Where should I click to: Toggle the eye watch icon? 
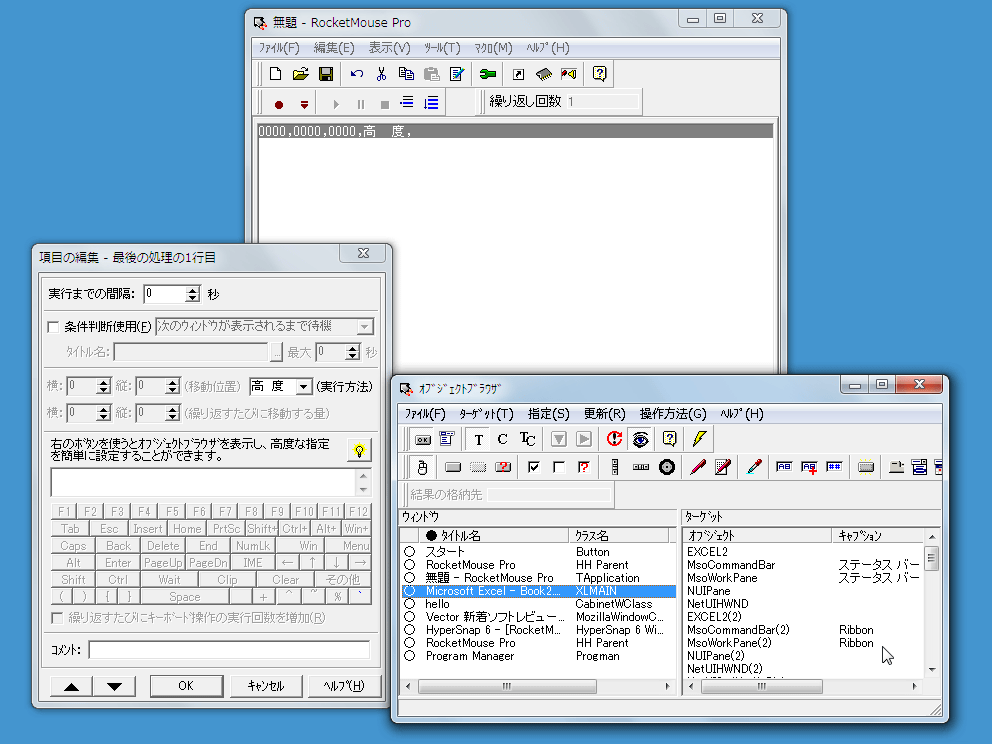pyautogui.click(x=640, y=439)
